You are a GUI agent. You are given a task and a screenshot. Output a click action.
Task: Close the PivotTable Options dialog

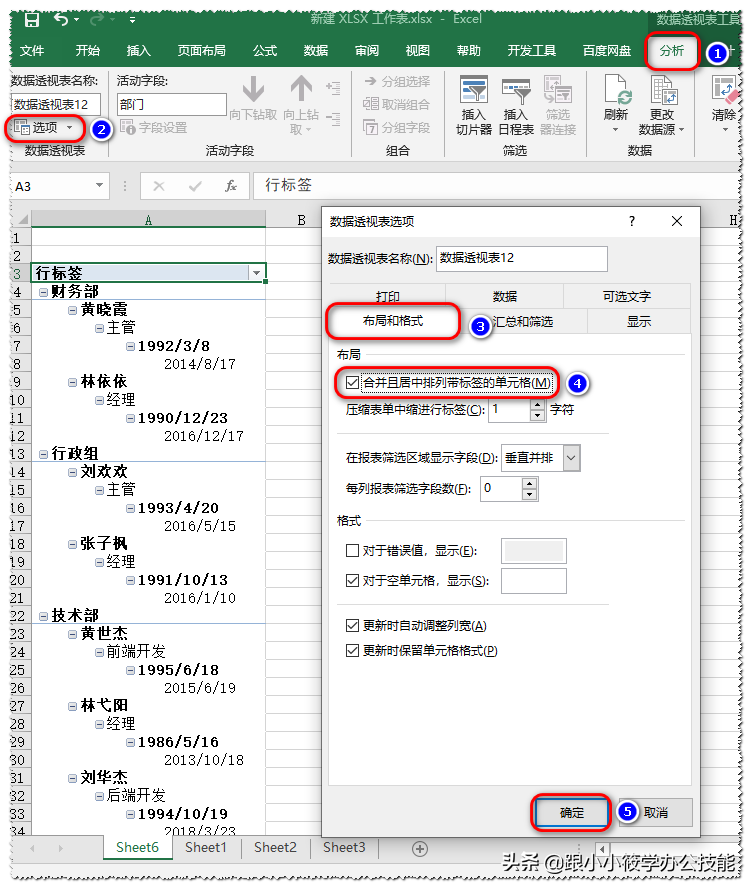[677, 221]
